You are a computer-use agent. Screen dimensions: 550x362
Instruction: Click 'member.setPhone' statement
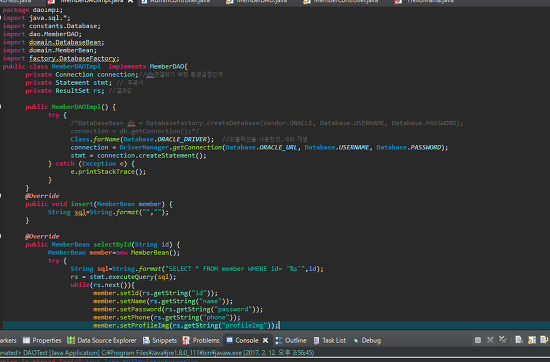(167, 317)
